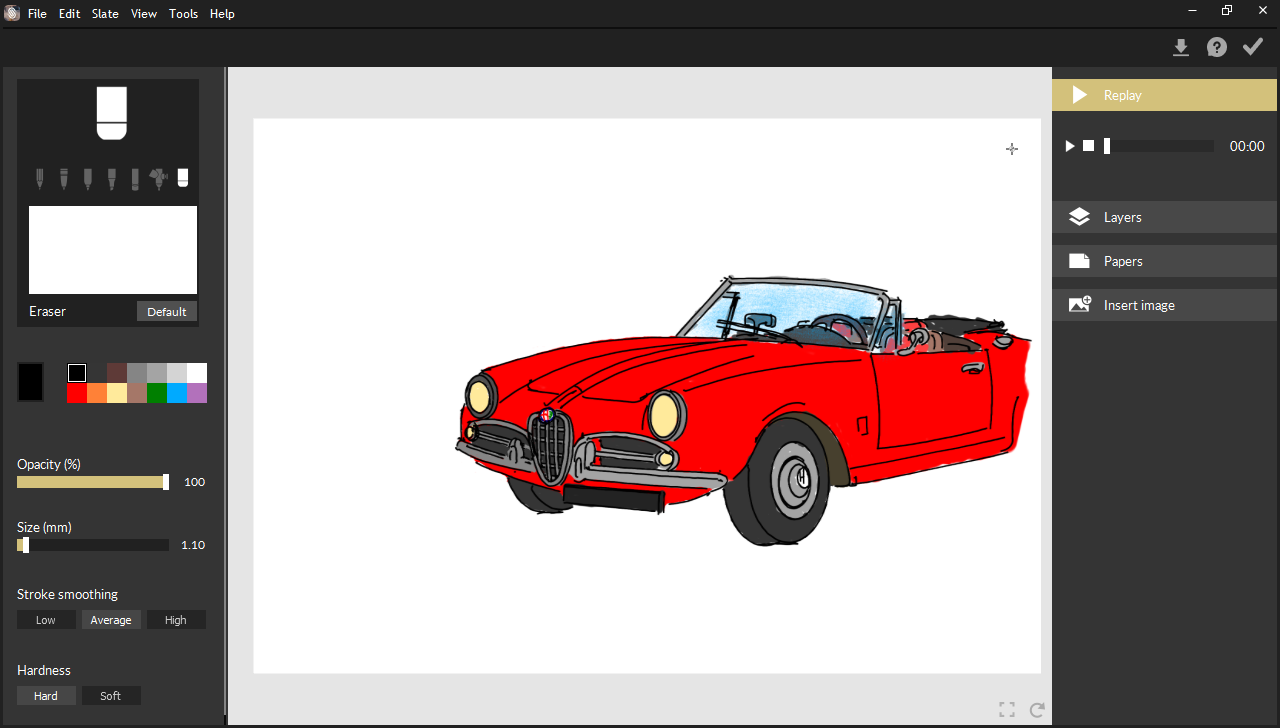Open the Edit menu
1280x728 pixels.
[69, 14]
